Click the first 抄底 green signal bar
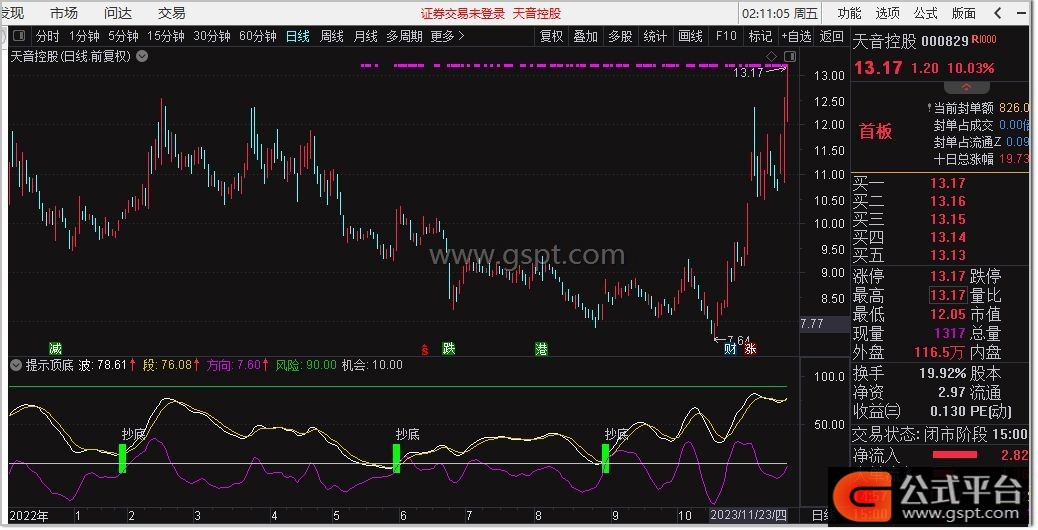 [x=122, y=459]
